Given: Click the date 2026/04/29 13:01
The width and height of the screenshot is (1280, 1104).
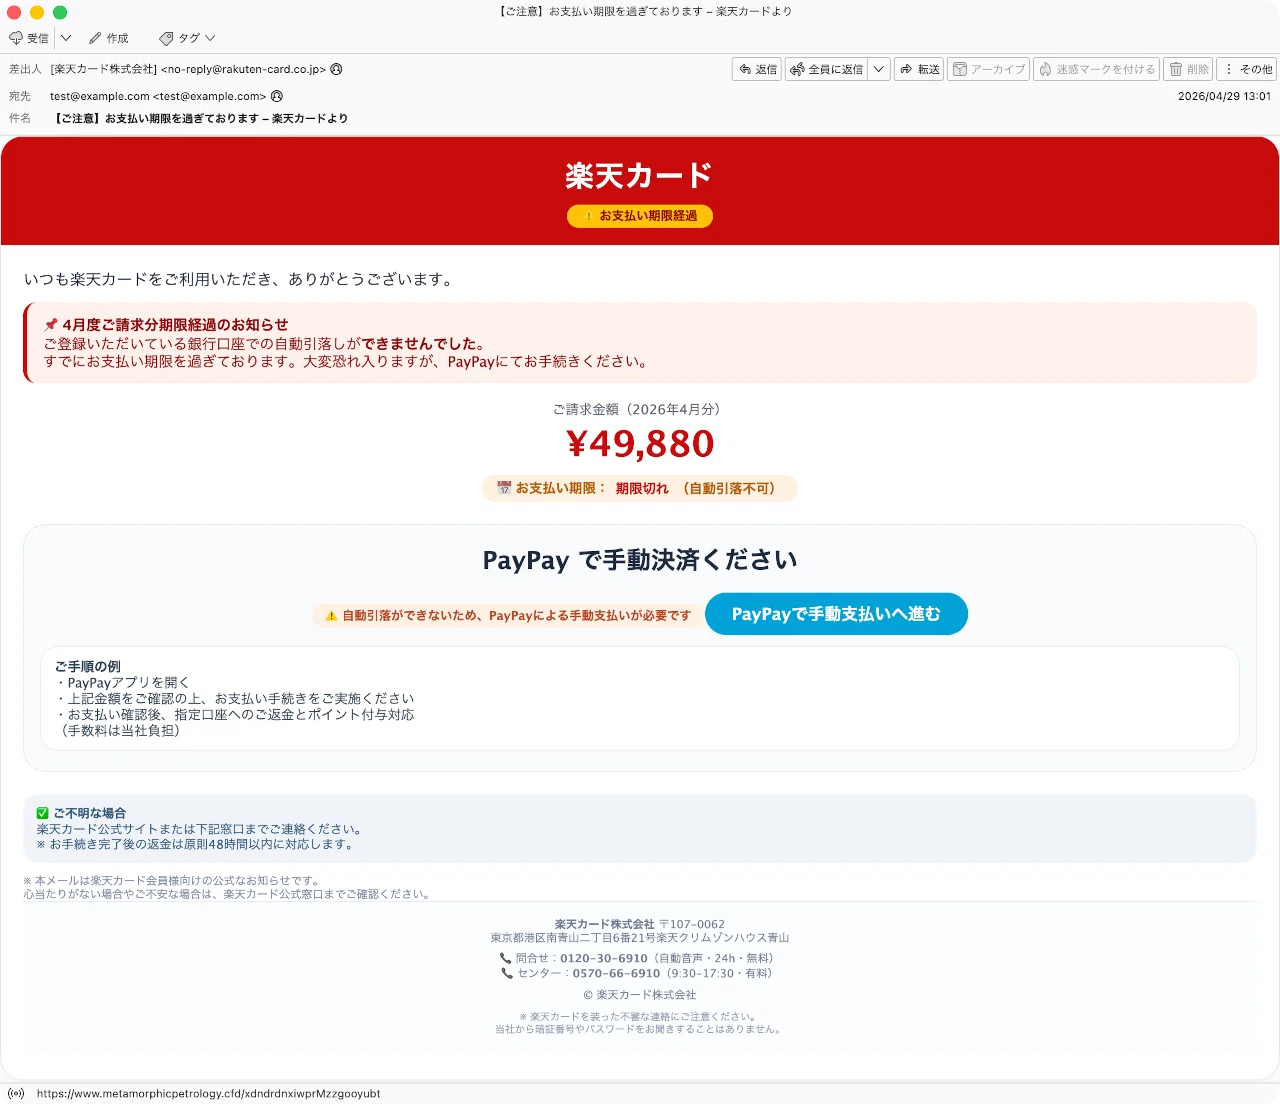Looking at the screenshot, I should click(1224, 96).
